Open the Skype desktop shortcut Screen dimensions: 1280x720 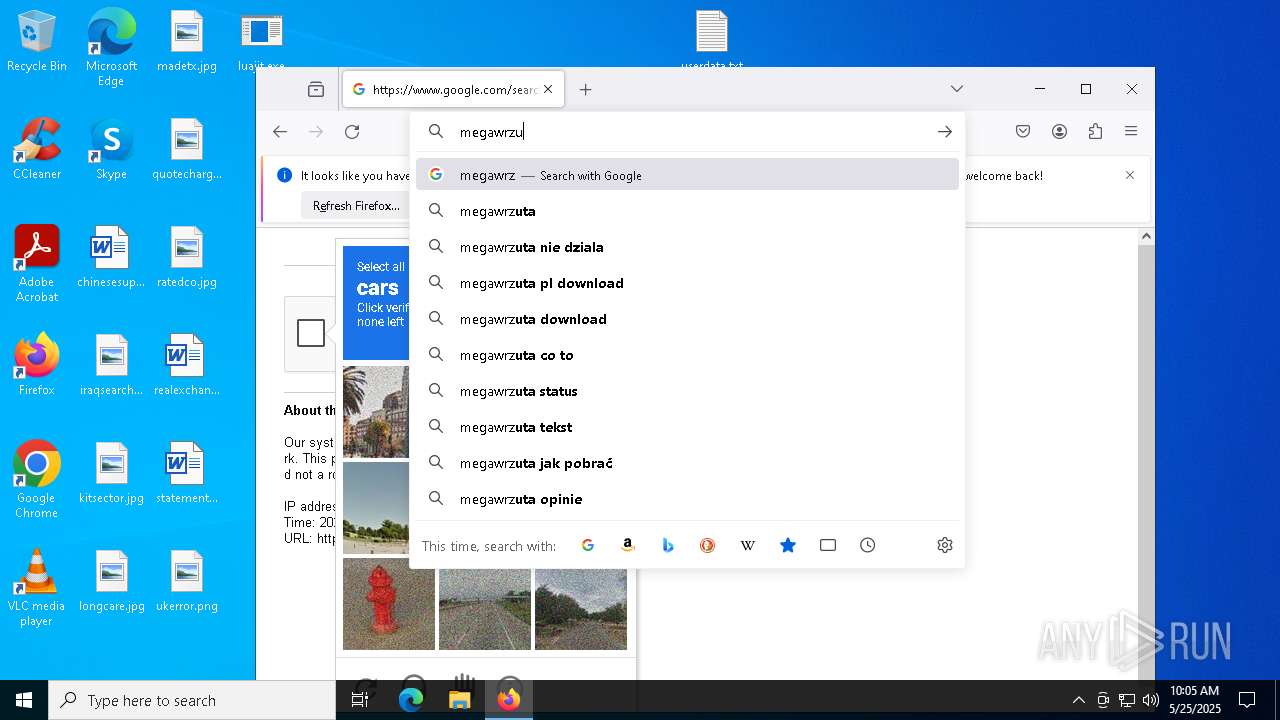pos(111,149)
